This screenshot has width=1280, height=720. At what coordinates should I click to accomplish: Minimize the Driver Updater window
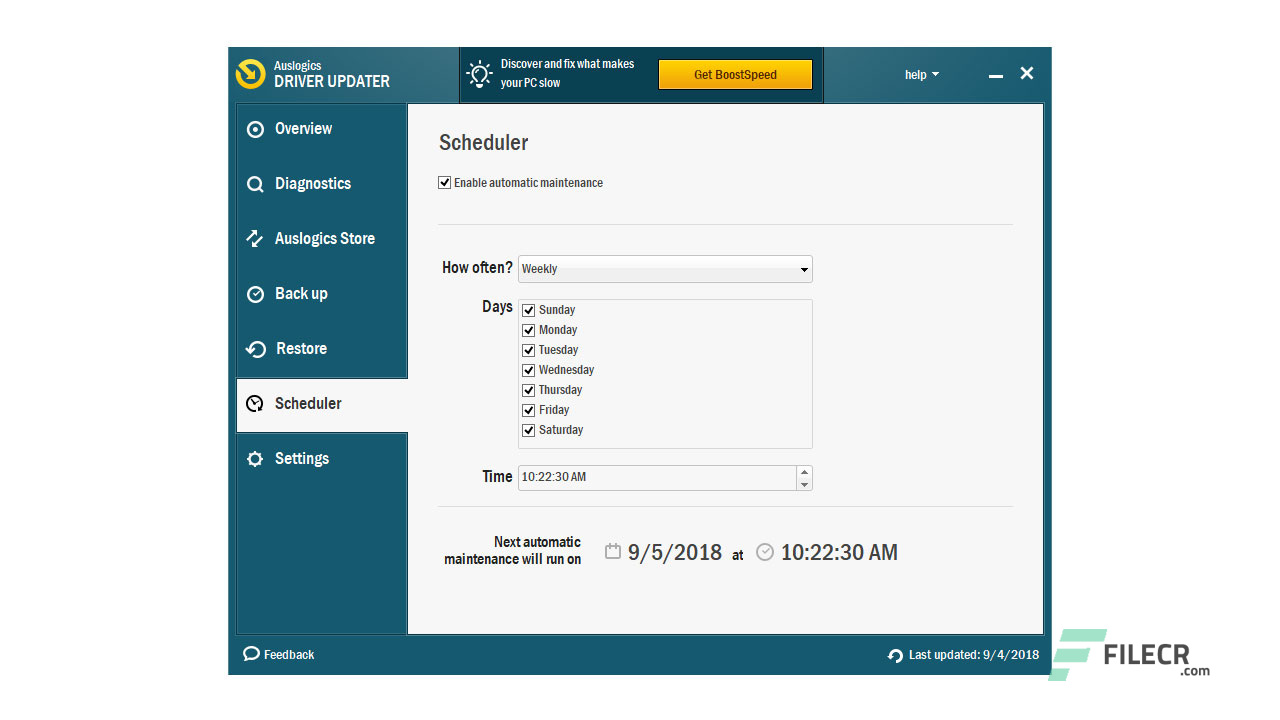click(996, 75)
